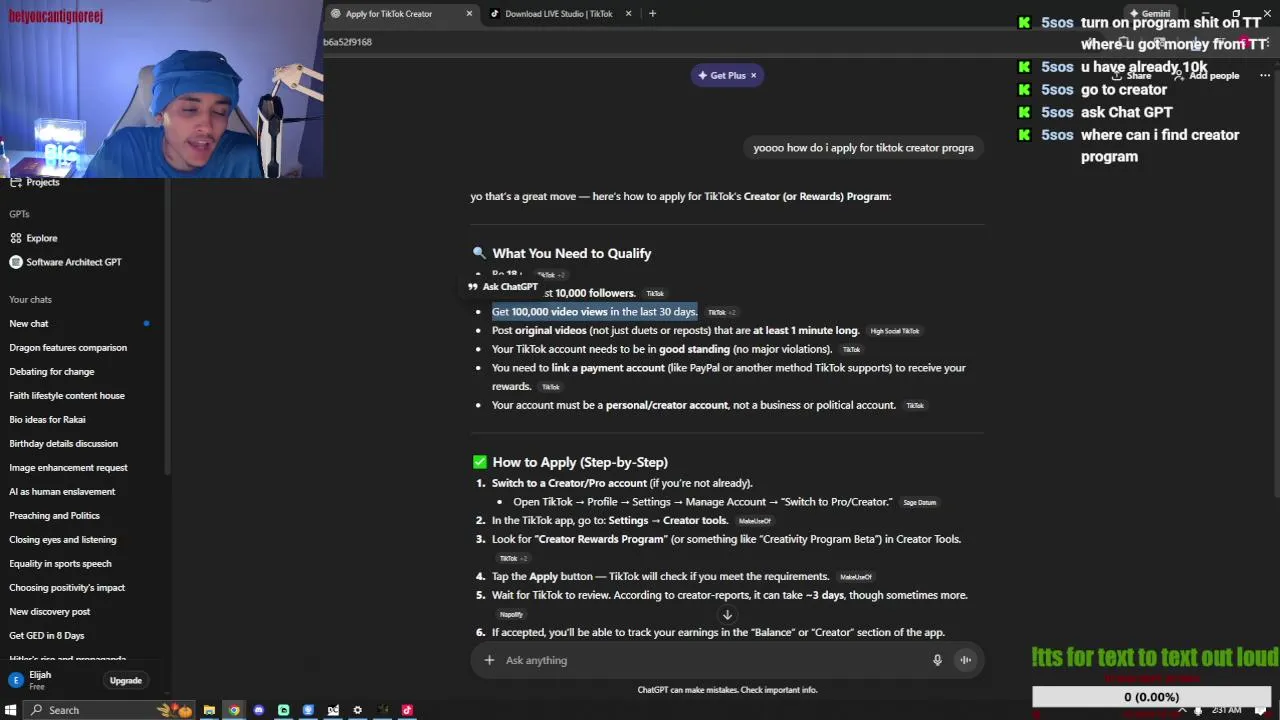Open TikTok source chip after personal/creator account line
This screenshot has height=720, width=1280.
[915, 405]
